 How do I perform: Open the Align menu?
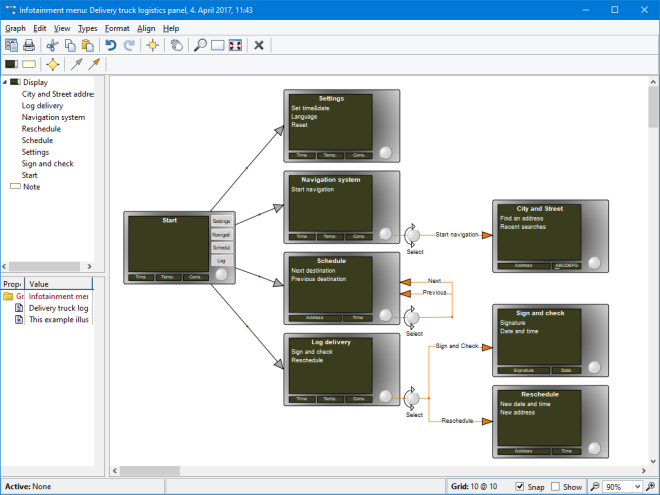(x=146, y=28)
